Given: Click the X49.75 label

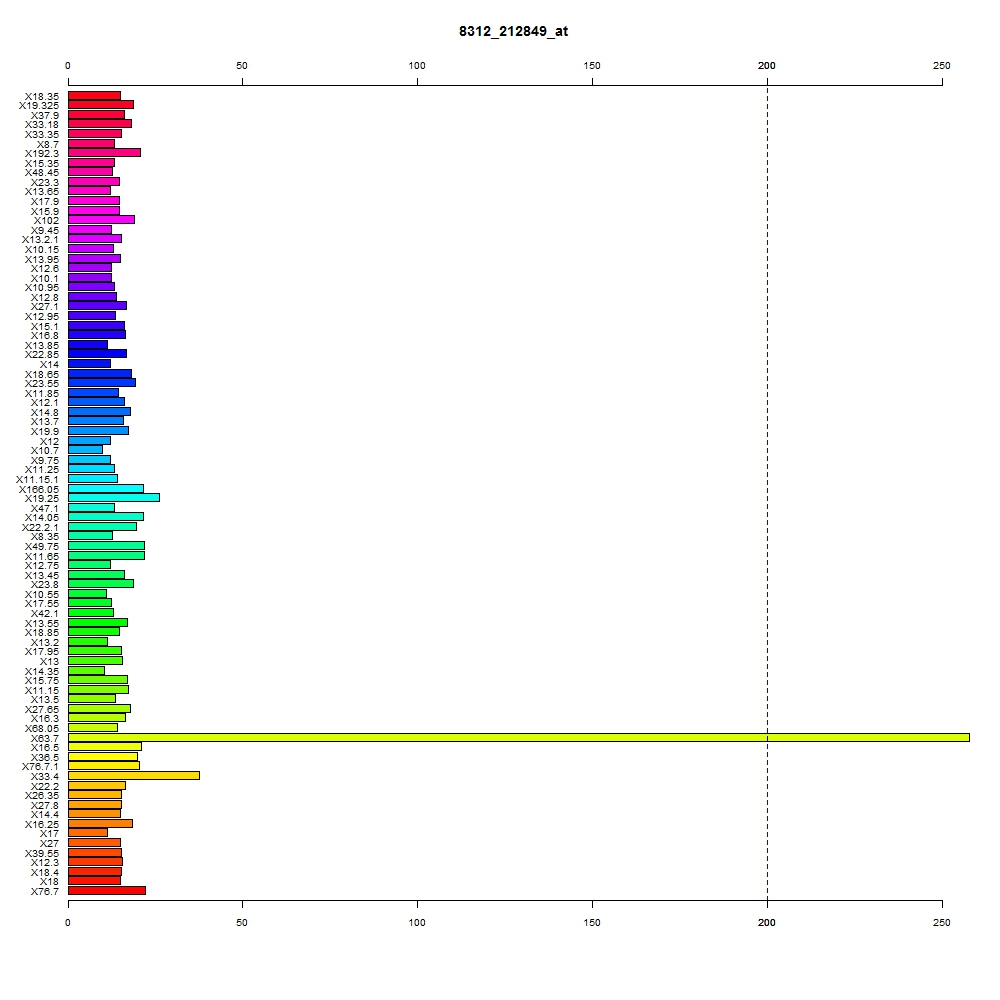Looking at the screenshot, I should (x=41, y=547).
